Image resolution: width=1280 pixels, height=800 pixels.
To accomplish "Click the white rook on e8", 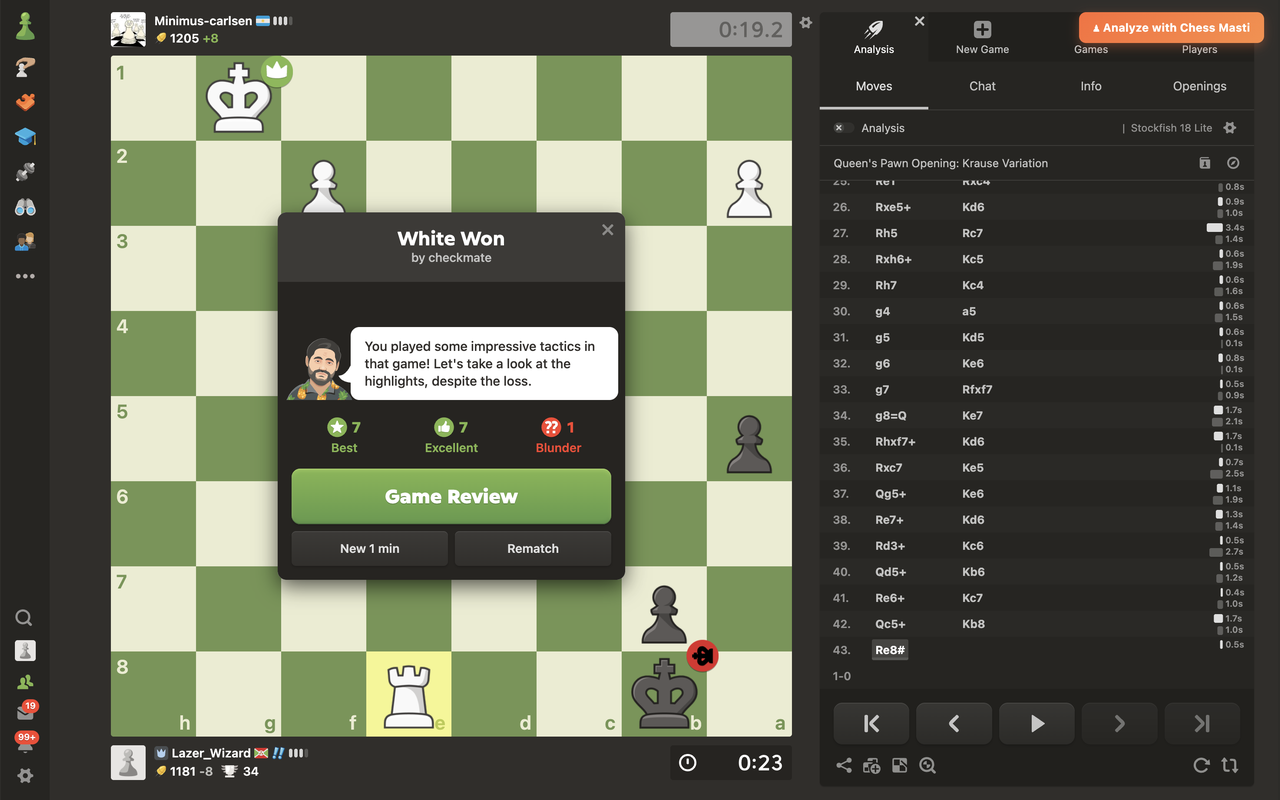I will (x=408, y=694).
